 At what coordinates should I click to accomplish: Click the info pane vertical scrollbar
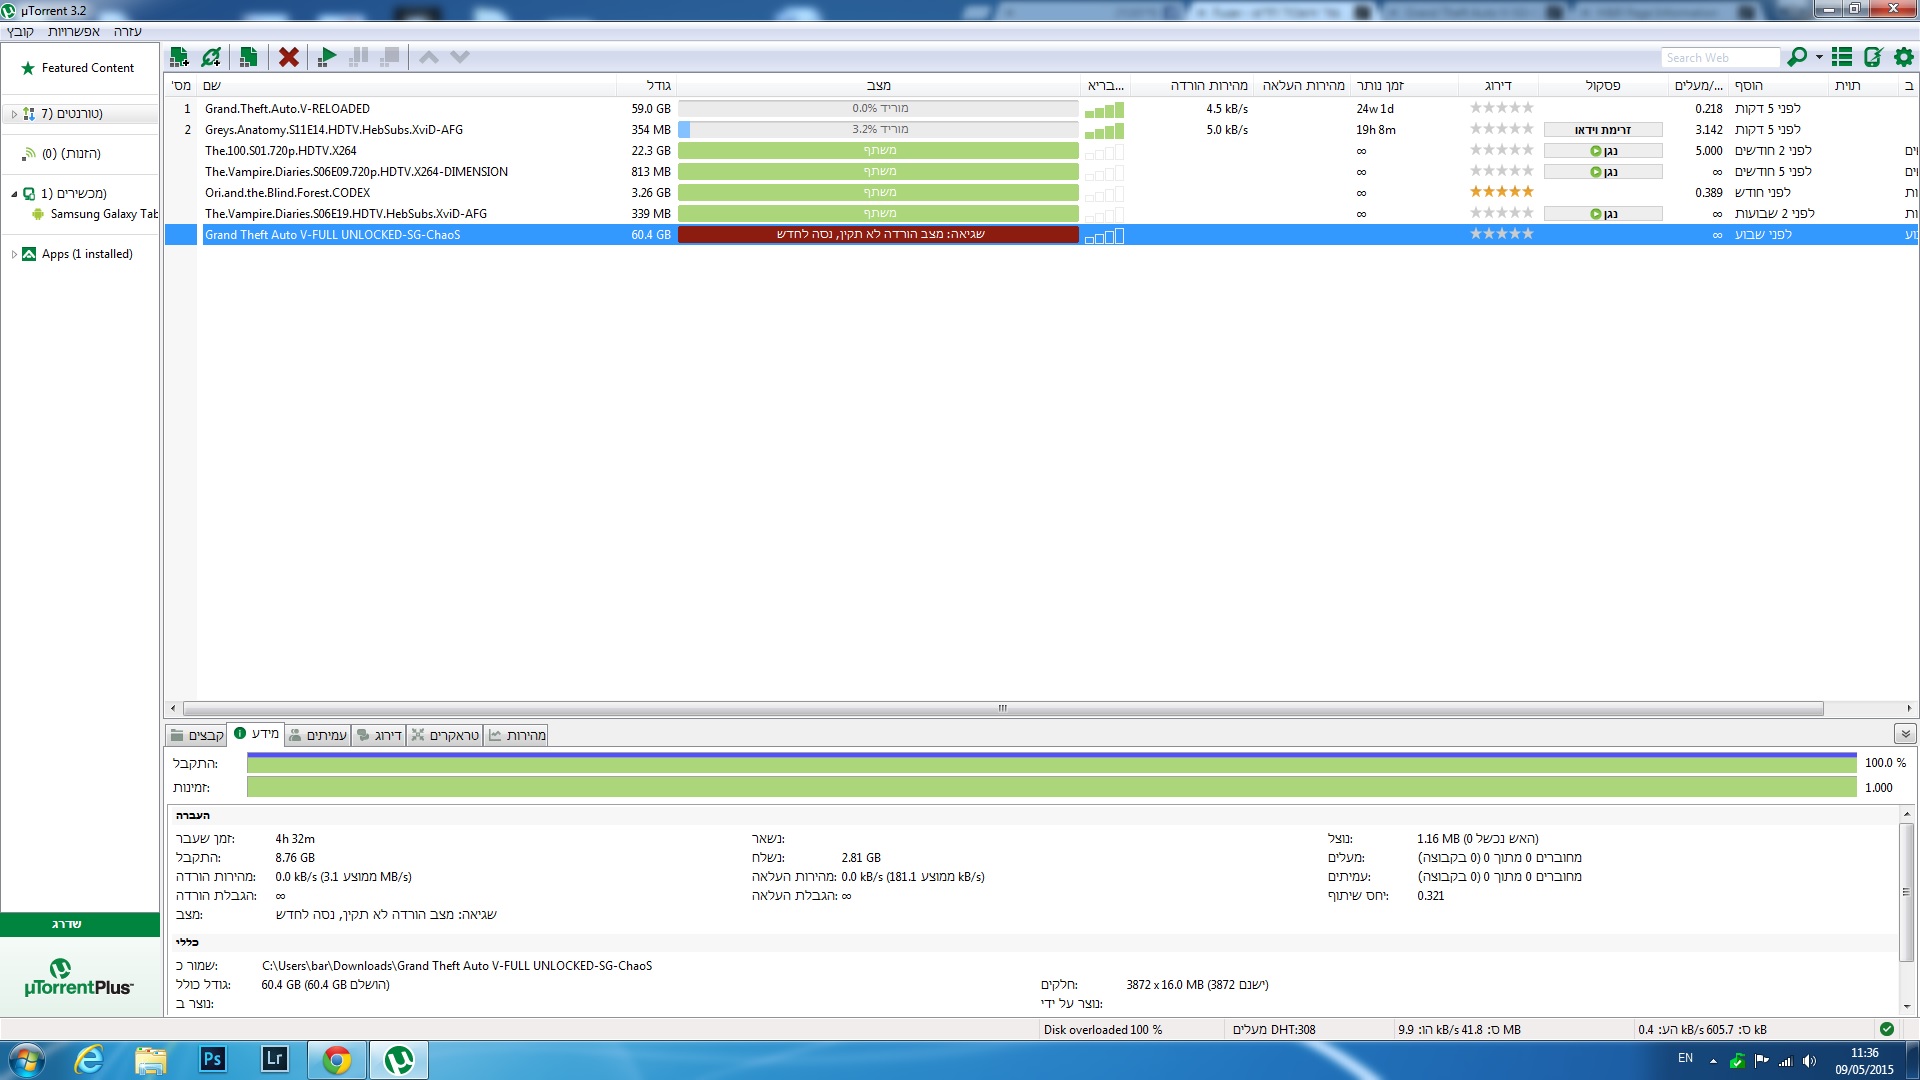click(1907, 892)
